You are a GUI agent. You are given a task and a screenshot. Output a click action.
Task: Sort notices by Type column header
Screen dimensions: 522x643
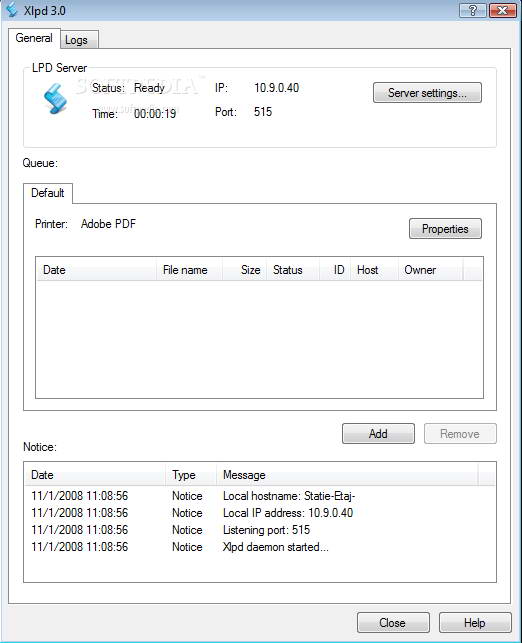coord(191,475)
